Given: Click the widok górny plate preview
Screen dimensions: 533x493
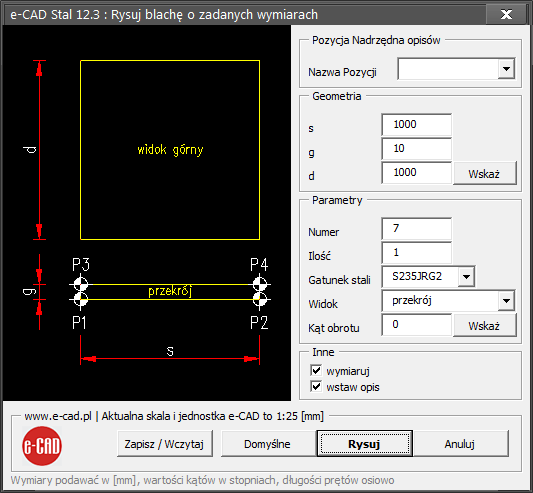Looking at the screenshot, I should pyautogui.click(x=170, y=150).
